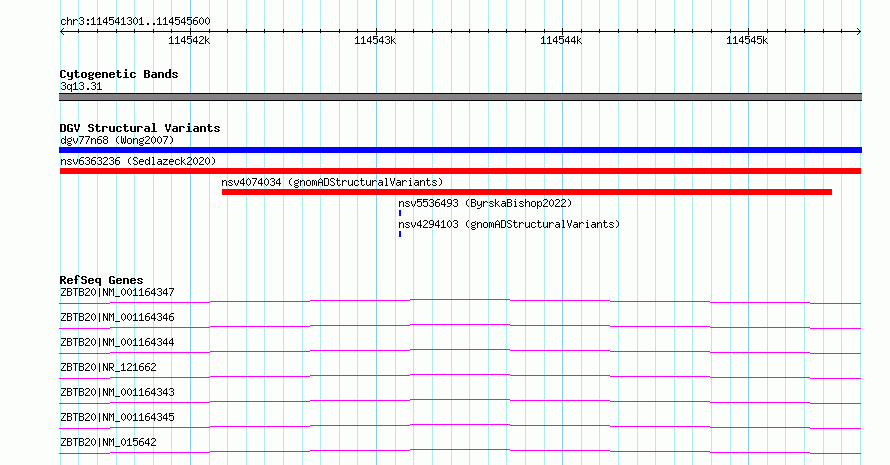890x465 pixels.
Task: Click the ruler's right arrow end
Action: pyautogui.click(x=859, y=32)
